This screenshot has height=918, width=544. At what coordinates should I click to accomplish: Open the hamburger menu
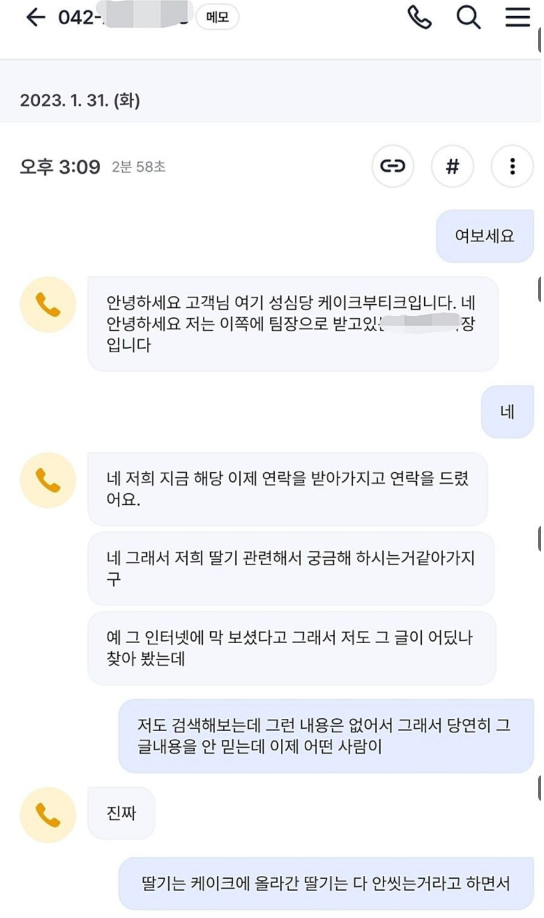(x=518, y=17)
